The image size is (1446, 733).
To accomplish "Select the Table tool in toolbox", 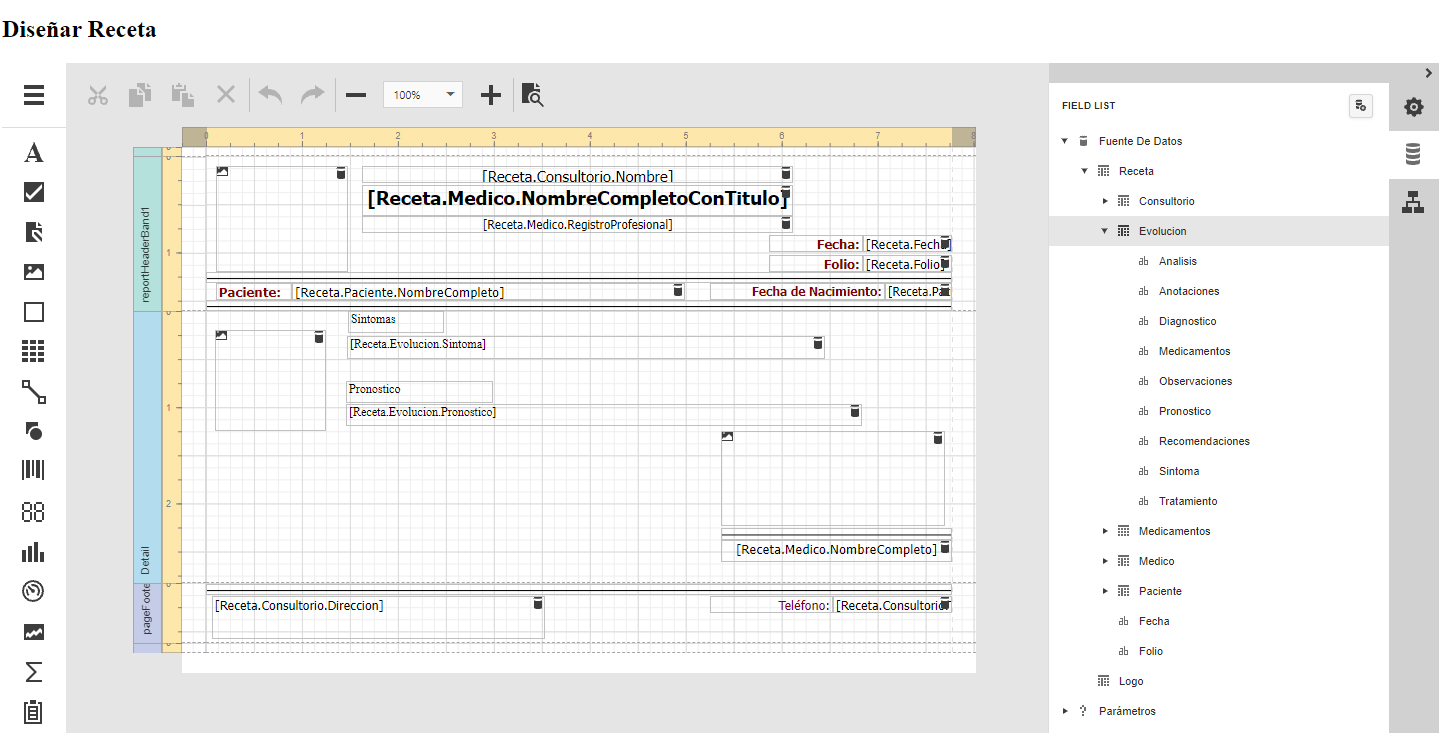I will (x=34, y=352).
